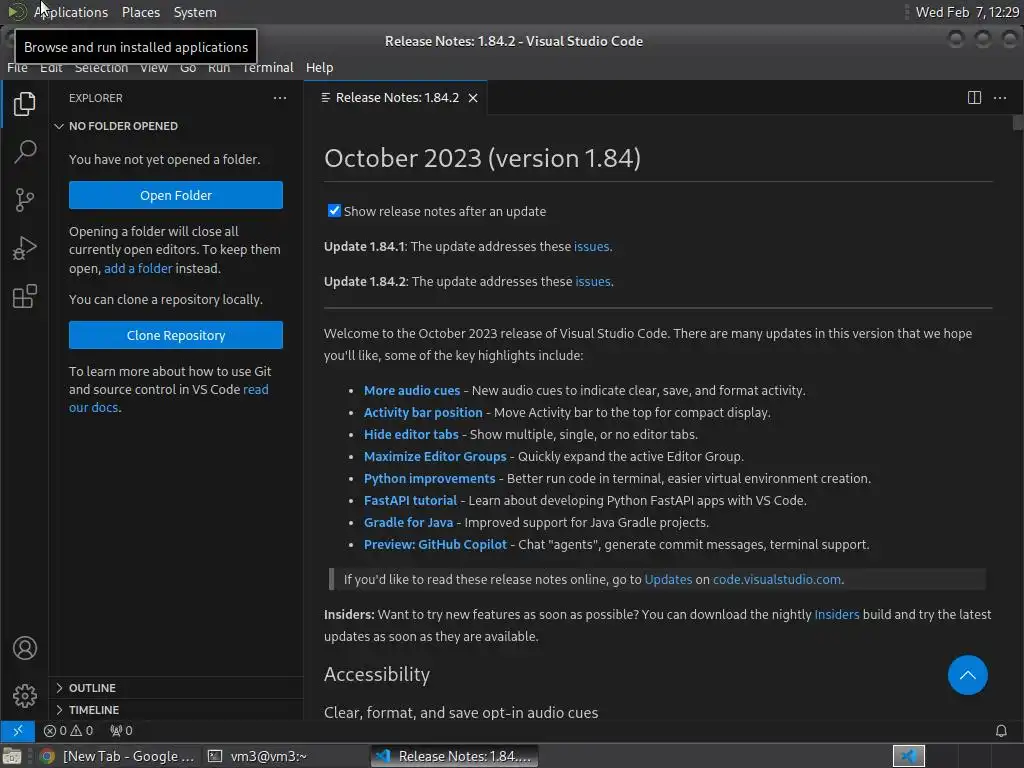Open editor more actions ellipsis

coord(1000,98)
